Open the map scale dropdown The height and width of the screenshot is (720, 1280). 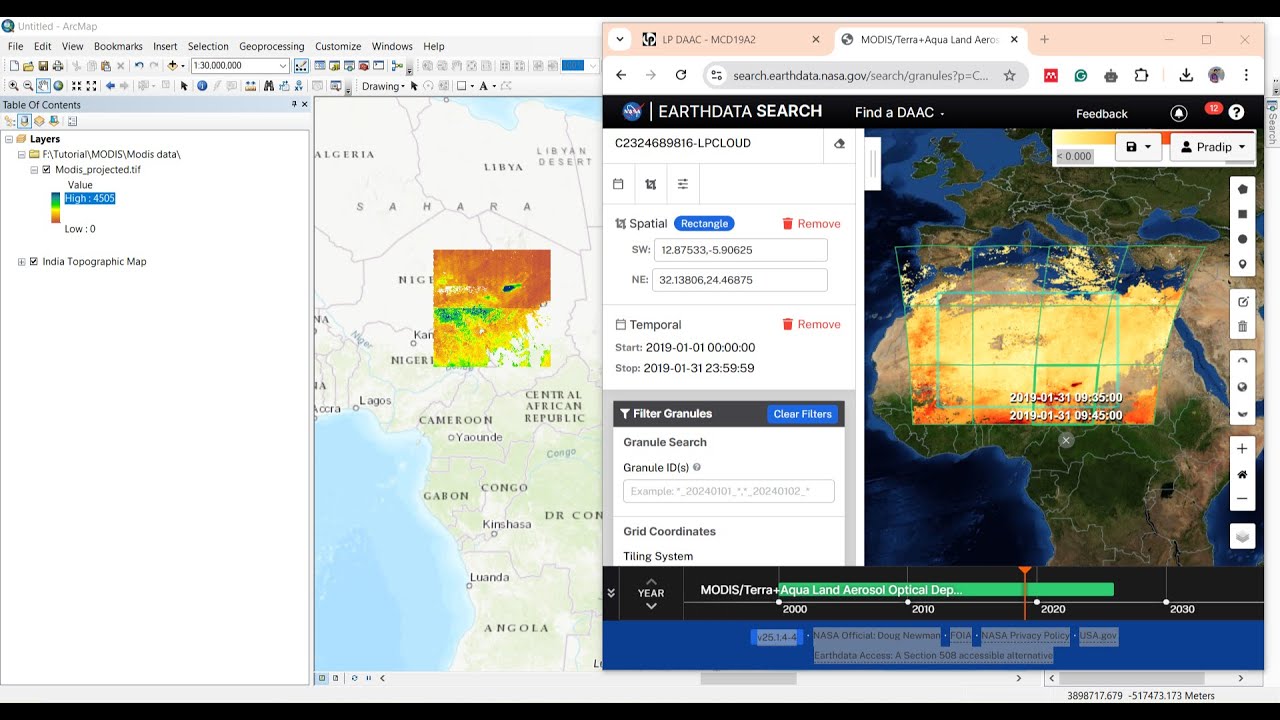[283, 66]
